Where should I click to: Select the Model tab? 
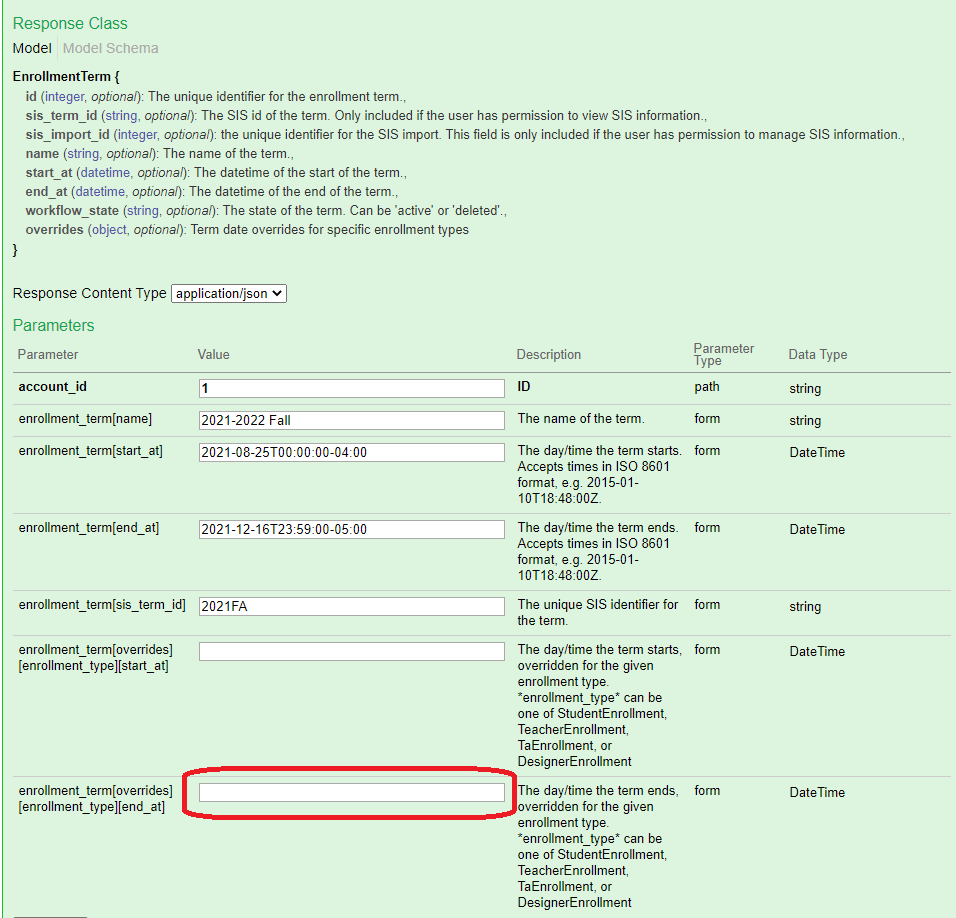click(31, 48)
